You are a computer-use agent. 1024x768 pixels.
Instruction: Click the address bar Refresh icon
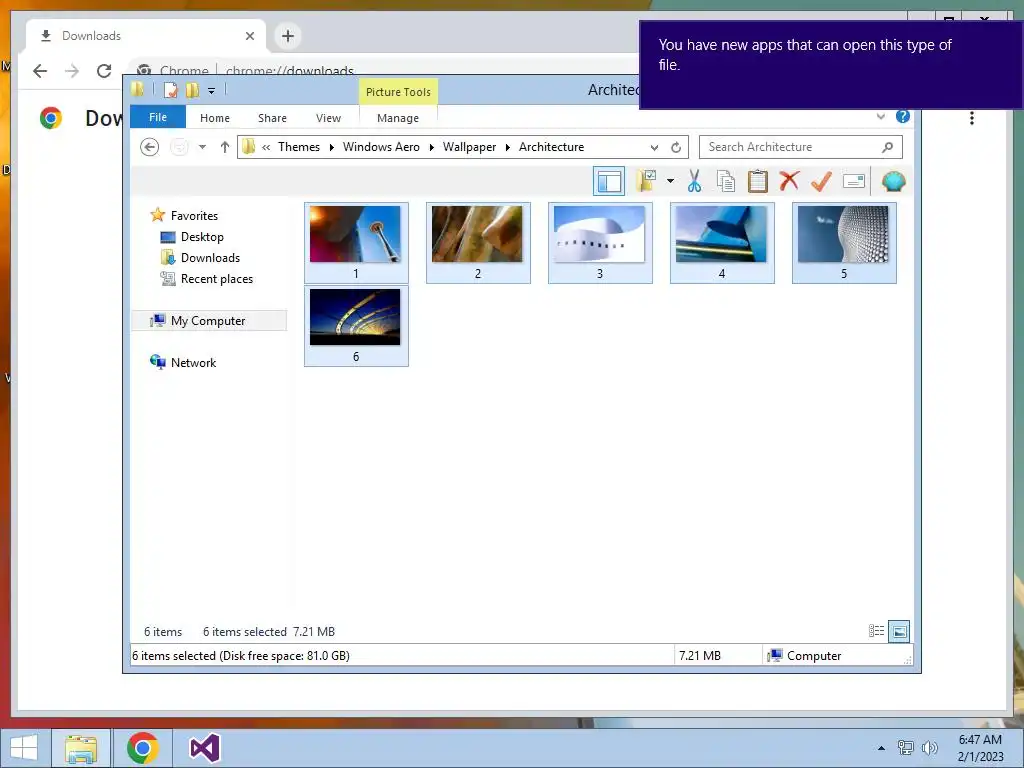676,147
